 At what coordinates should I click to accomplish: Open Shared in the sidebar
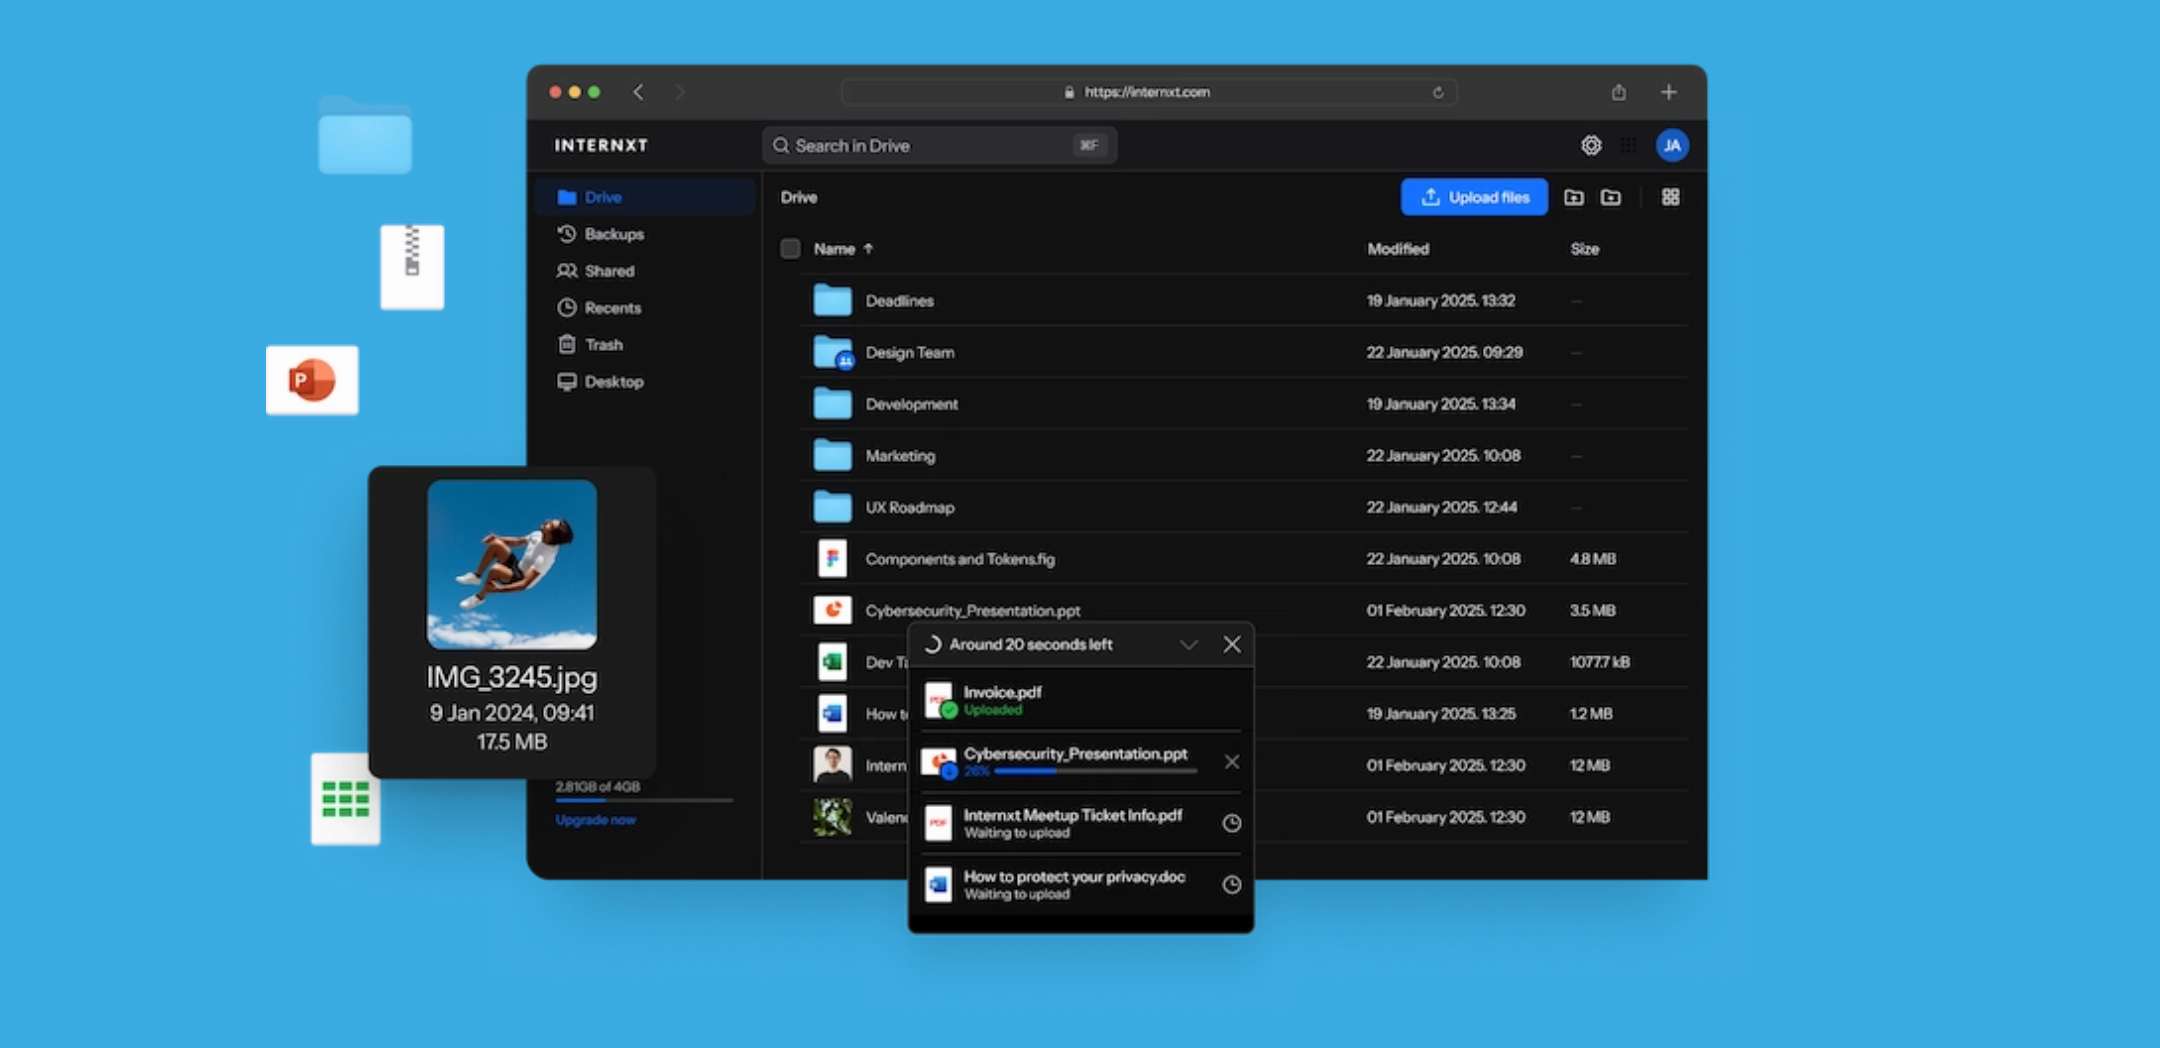pyautogui.click(x=608, y=271)
